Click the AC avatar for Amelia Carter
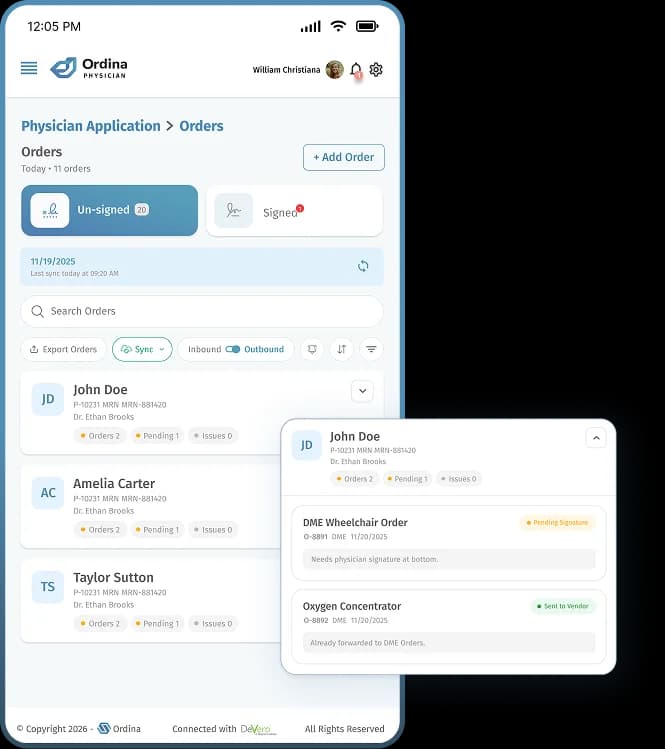Image resolution: width=665 pixels, height=749 pixels. [x=48, y=492]
